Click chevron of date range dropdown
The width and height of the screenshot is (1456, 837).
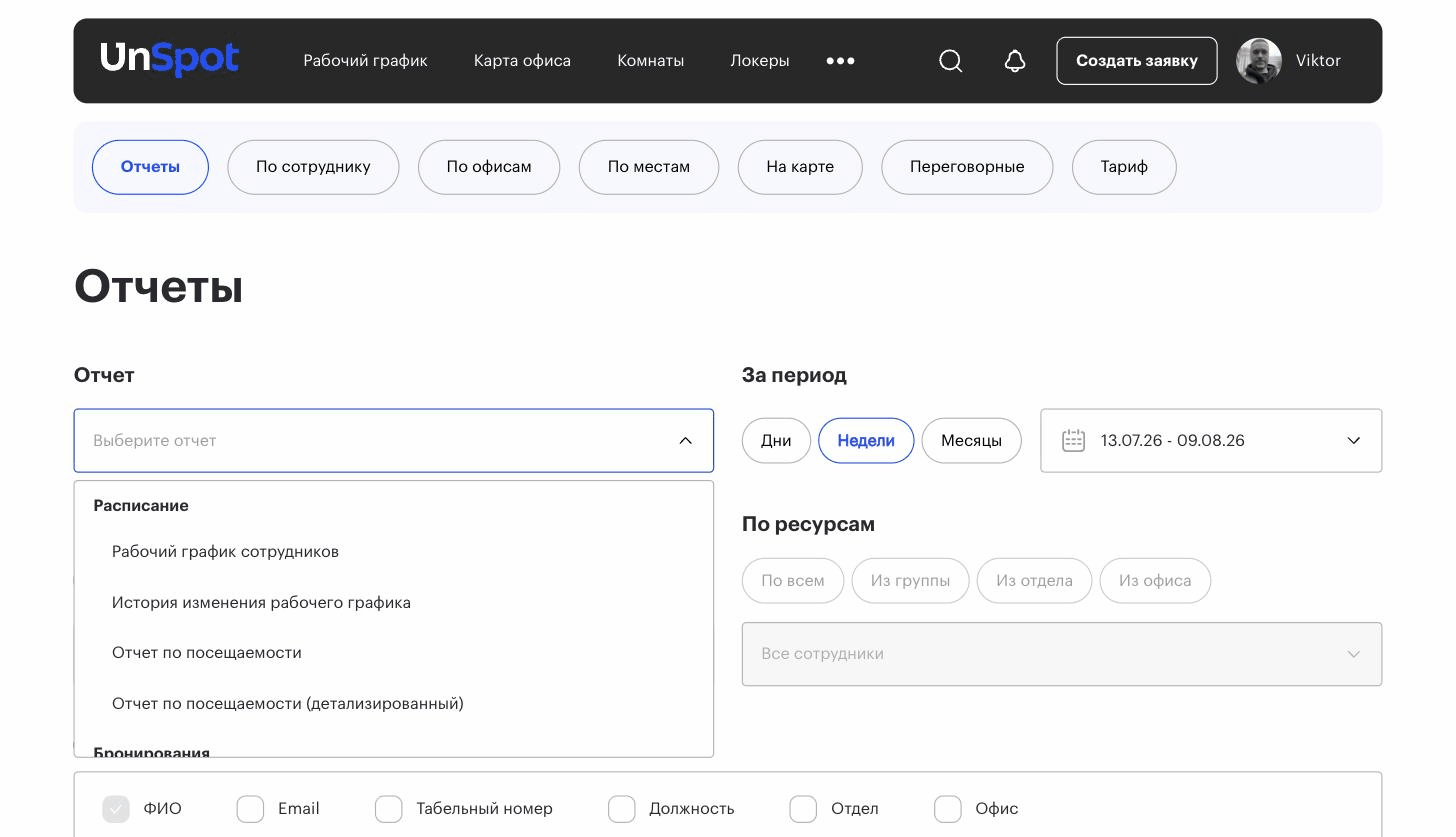click(x=1354, y=440)
